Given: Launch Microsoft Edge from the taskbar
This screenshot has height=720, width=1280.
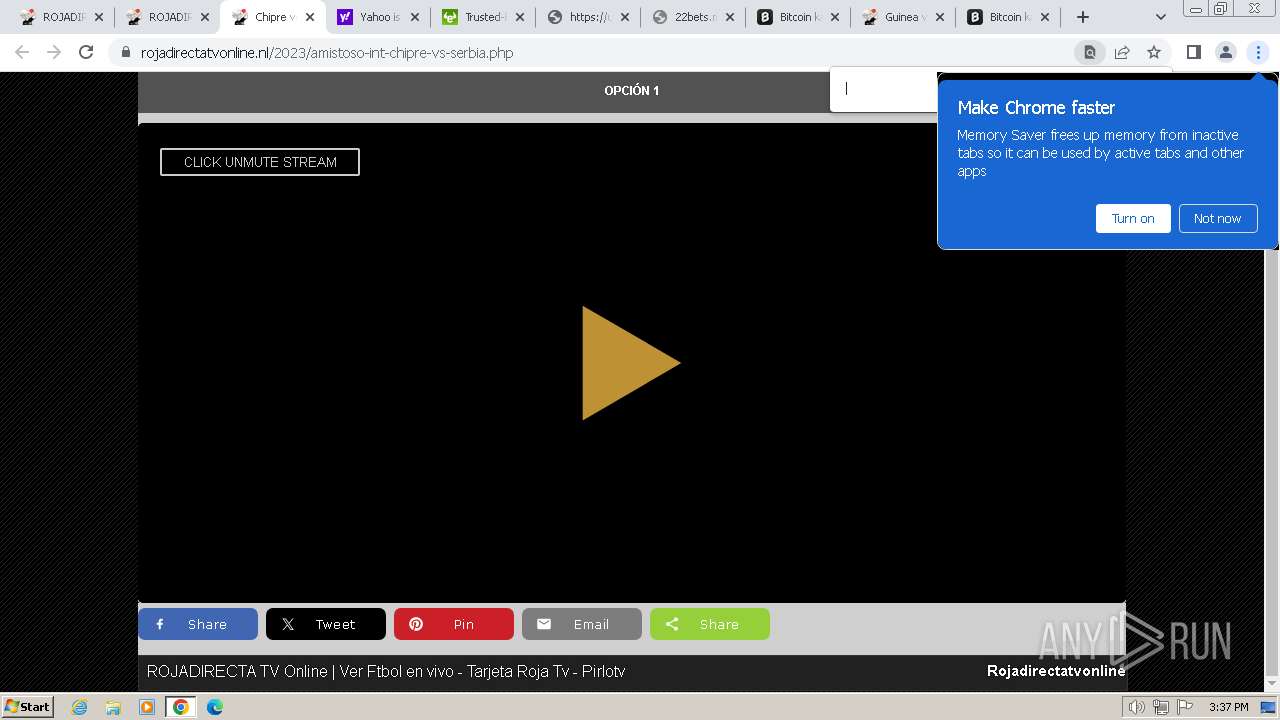Looking at the screenshot, I should (215, 707).
